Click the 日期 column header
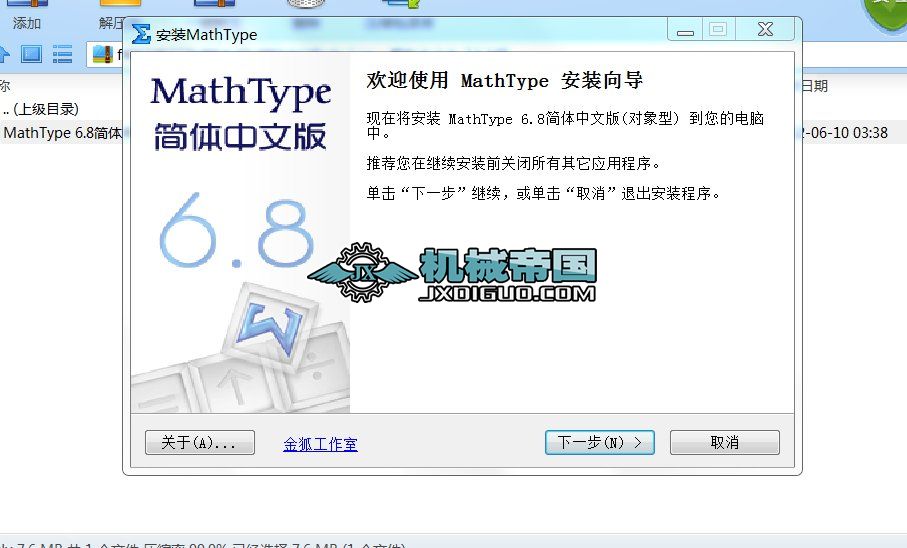The height and width of the screenshot is (548, 907). pyautogui.click(x=815, y=86)
